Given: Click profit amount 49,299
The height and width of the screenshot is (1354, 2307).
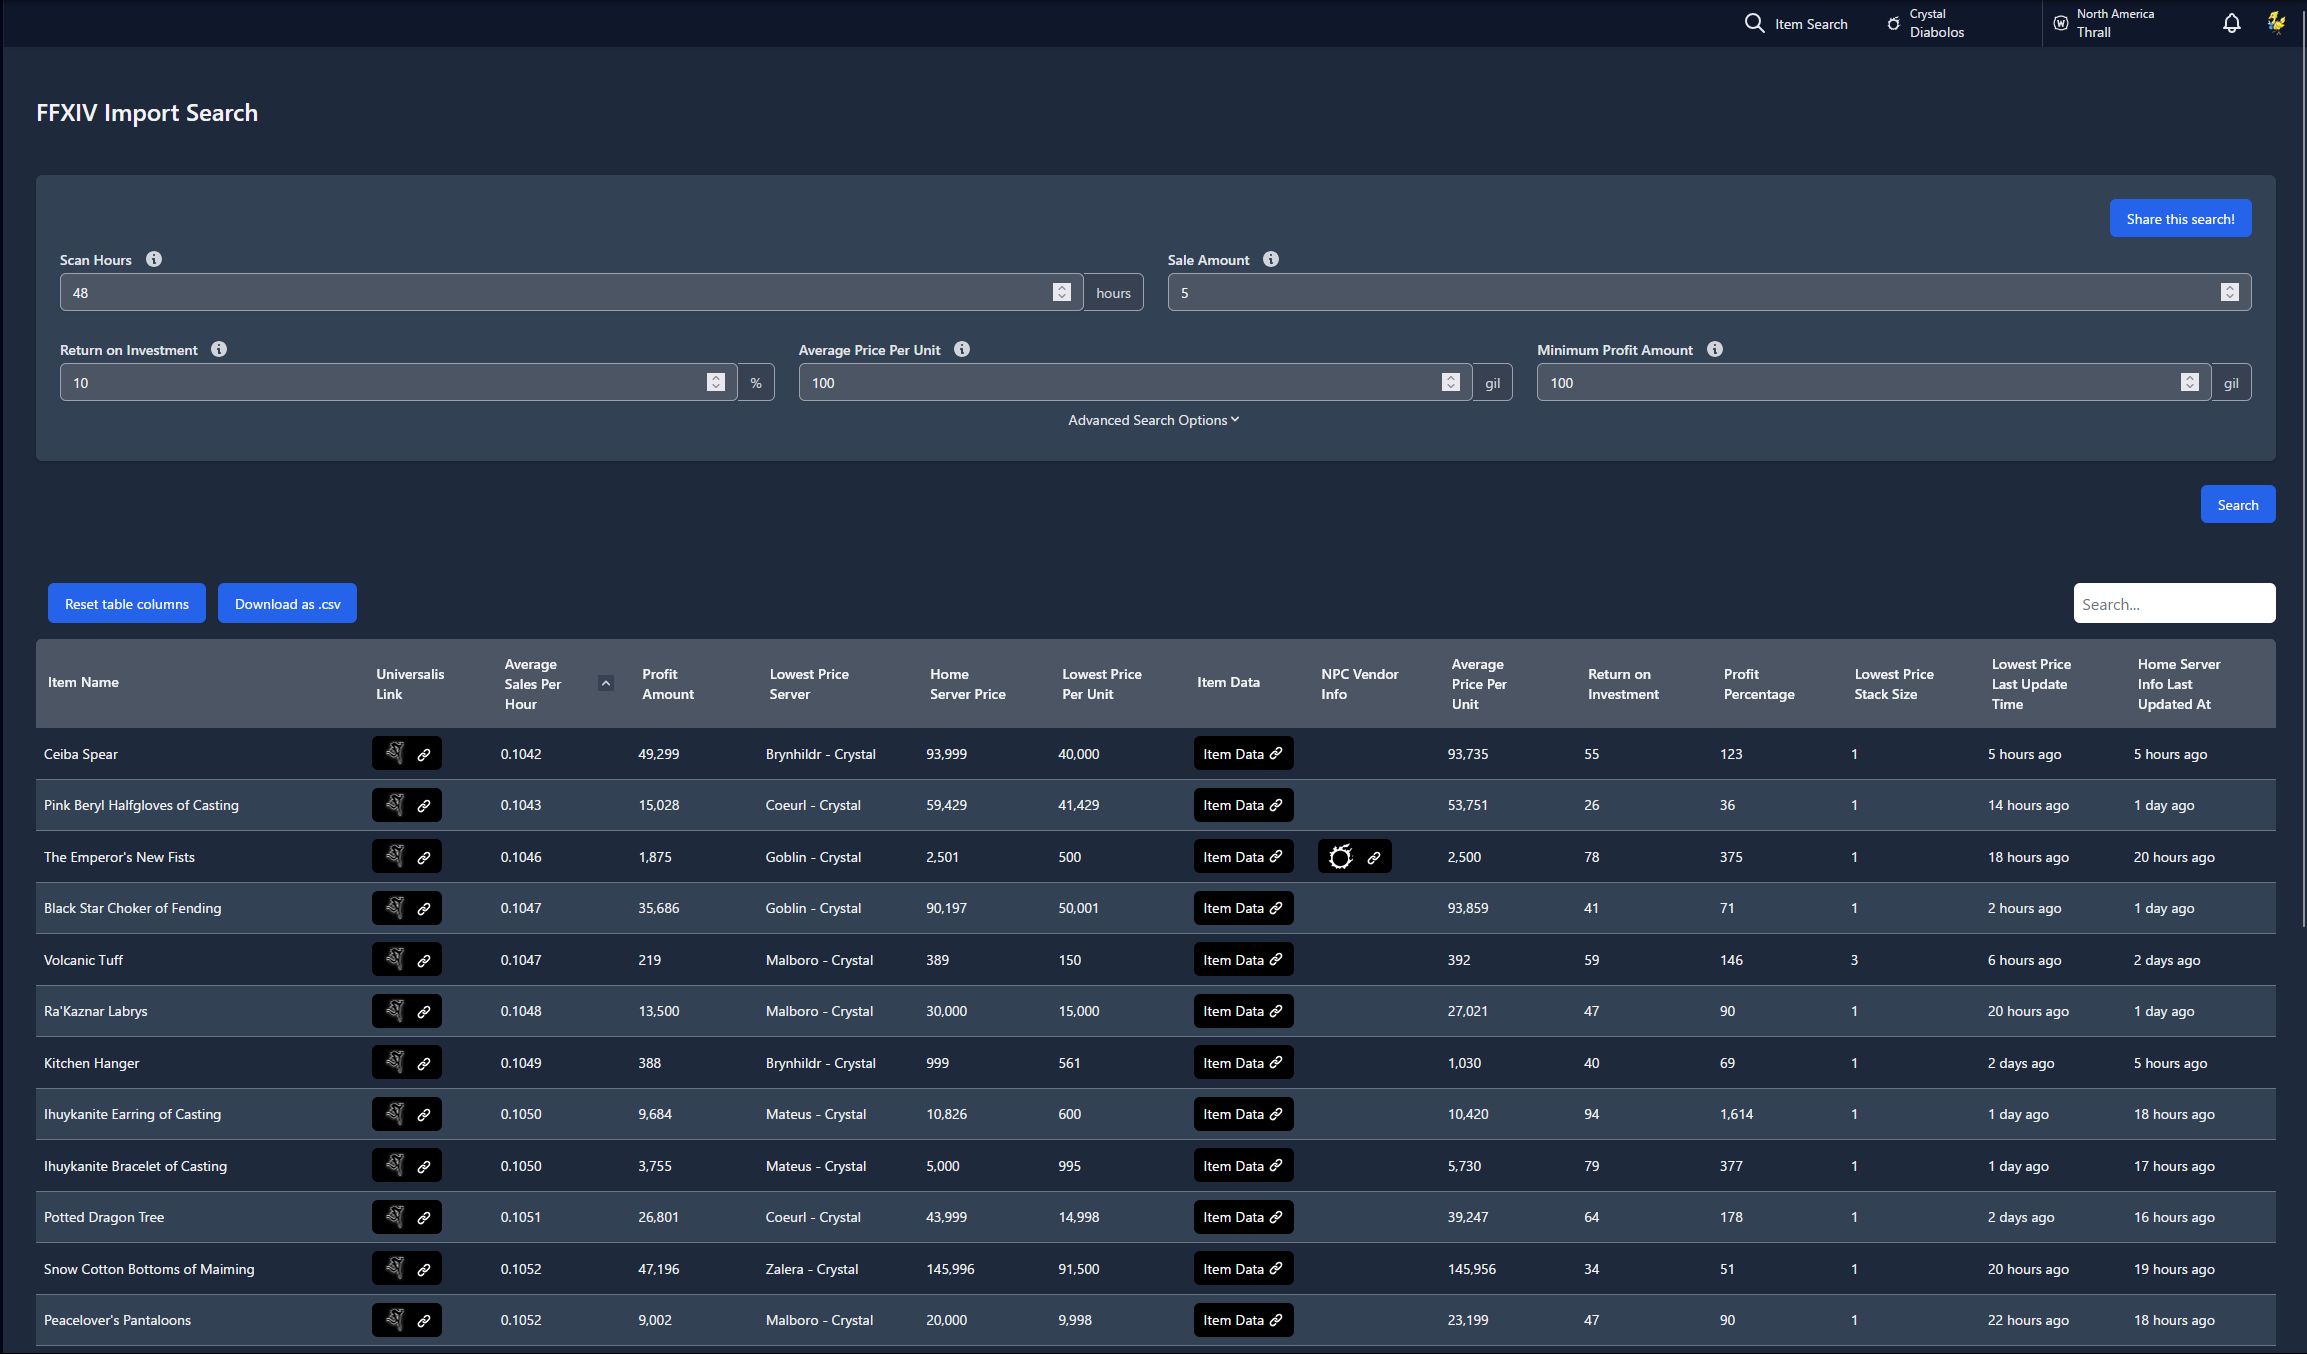Looking at the screenshot, I should pos(659,754).
